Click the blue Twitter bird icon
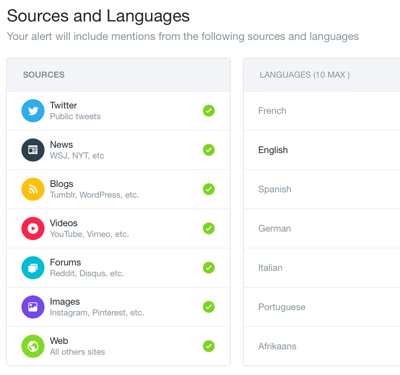 [33, 111]
